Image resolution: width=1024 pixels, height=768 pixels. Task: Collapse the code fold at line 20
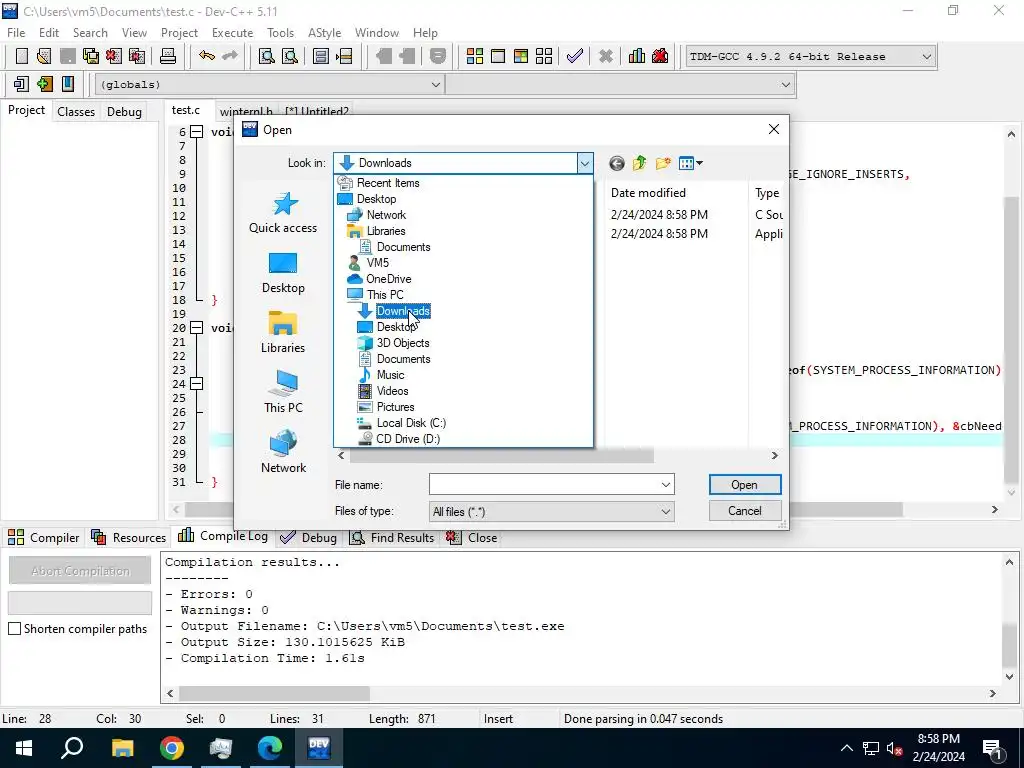coord(196,328)
